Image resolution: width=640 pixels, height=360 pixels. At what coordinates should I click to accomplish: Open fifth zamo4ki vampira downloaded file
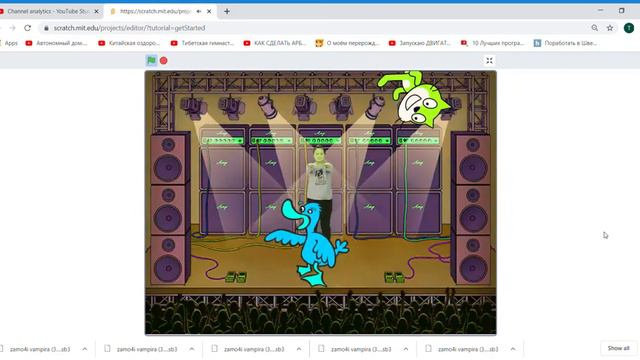[463, 349]
